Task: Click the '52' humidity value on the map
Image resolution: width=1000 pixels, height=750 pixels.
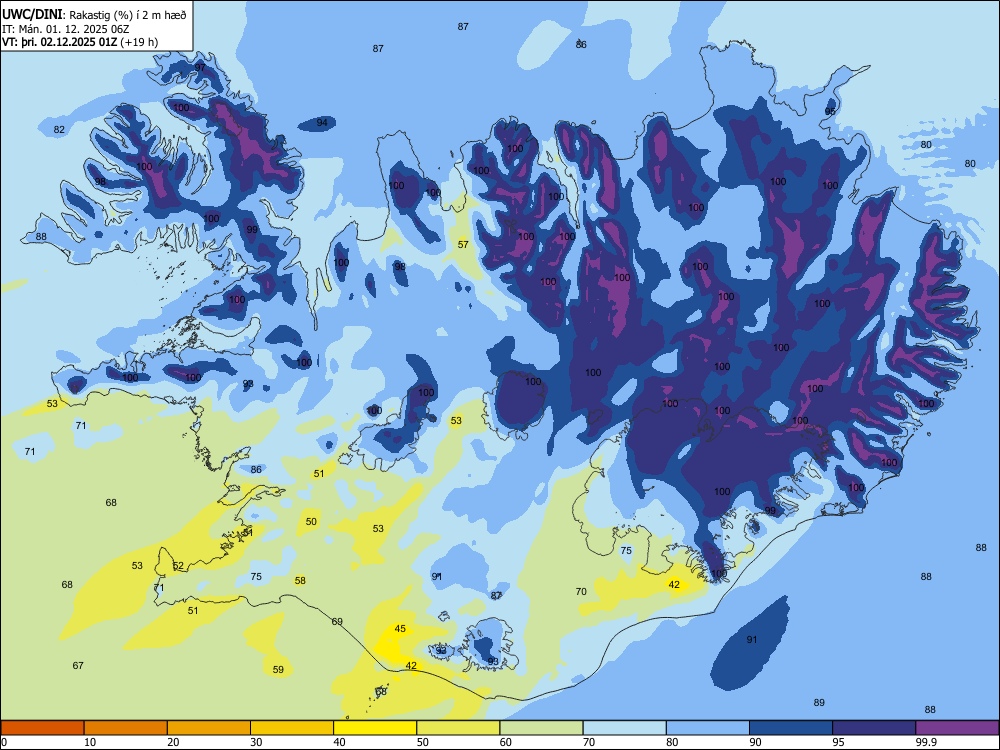Action: 178,566
